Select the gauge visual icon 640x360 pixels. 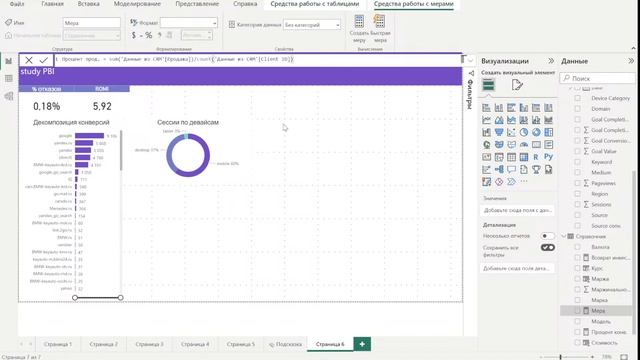[x=524, y=144]
